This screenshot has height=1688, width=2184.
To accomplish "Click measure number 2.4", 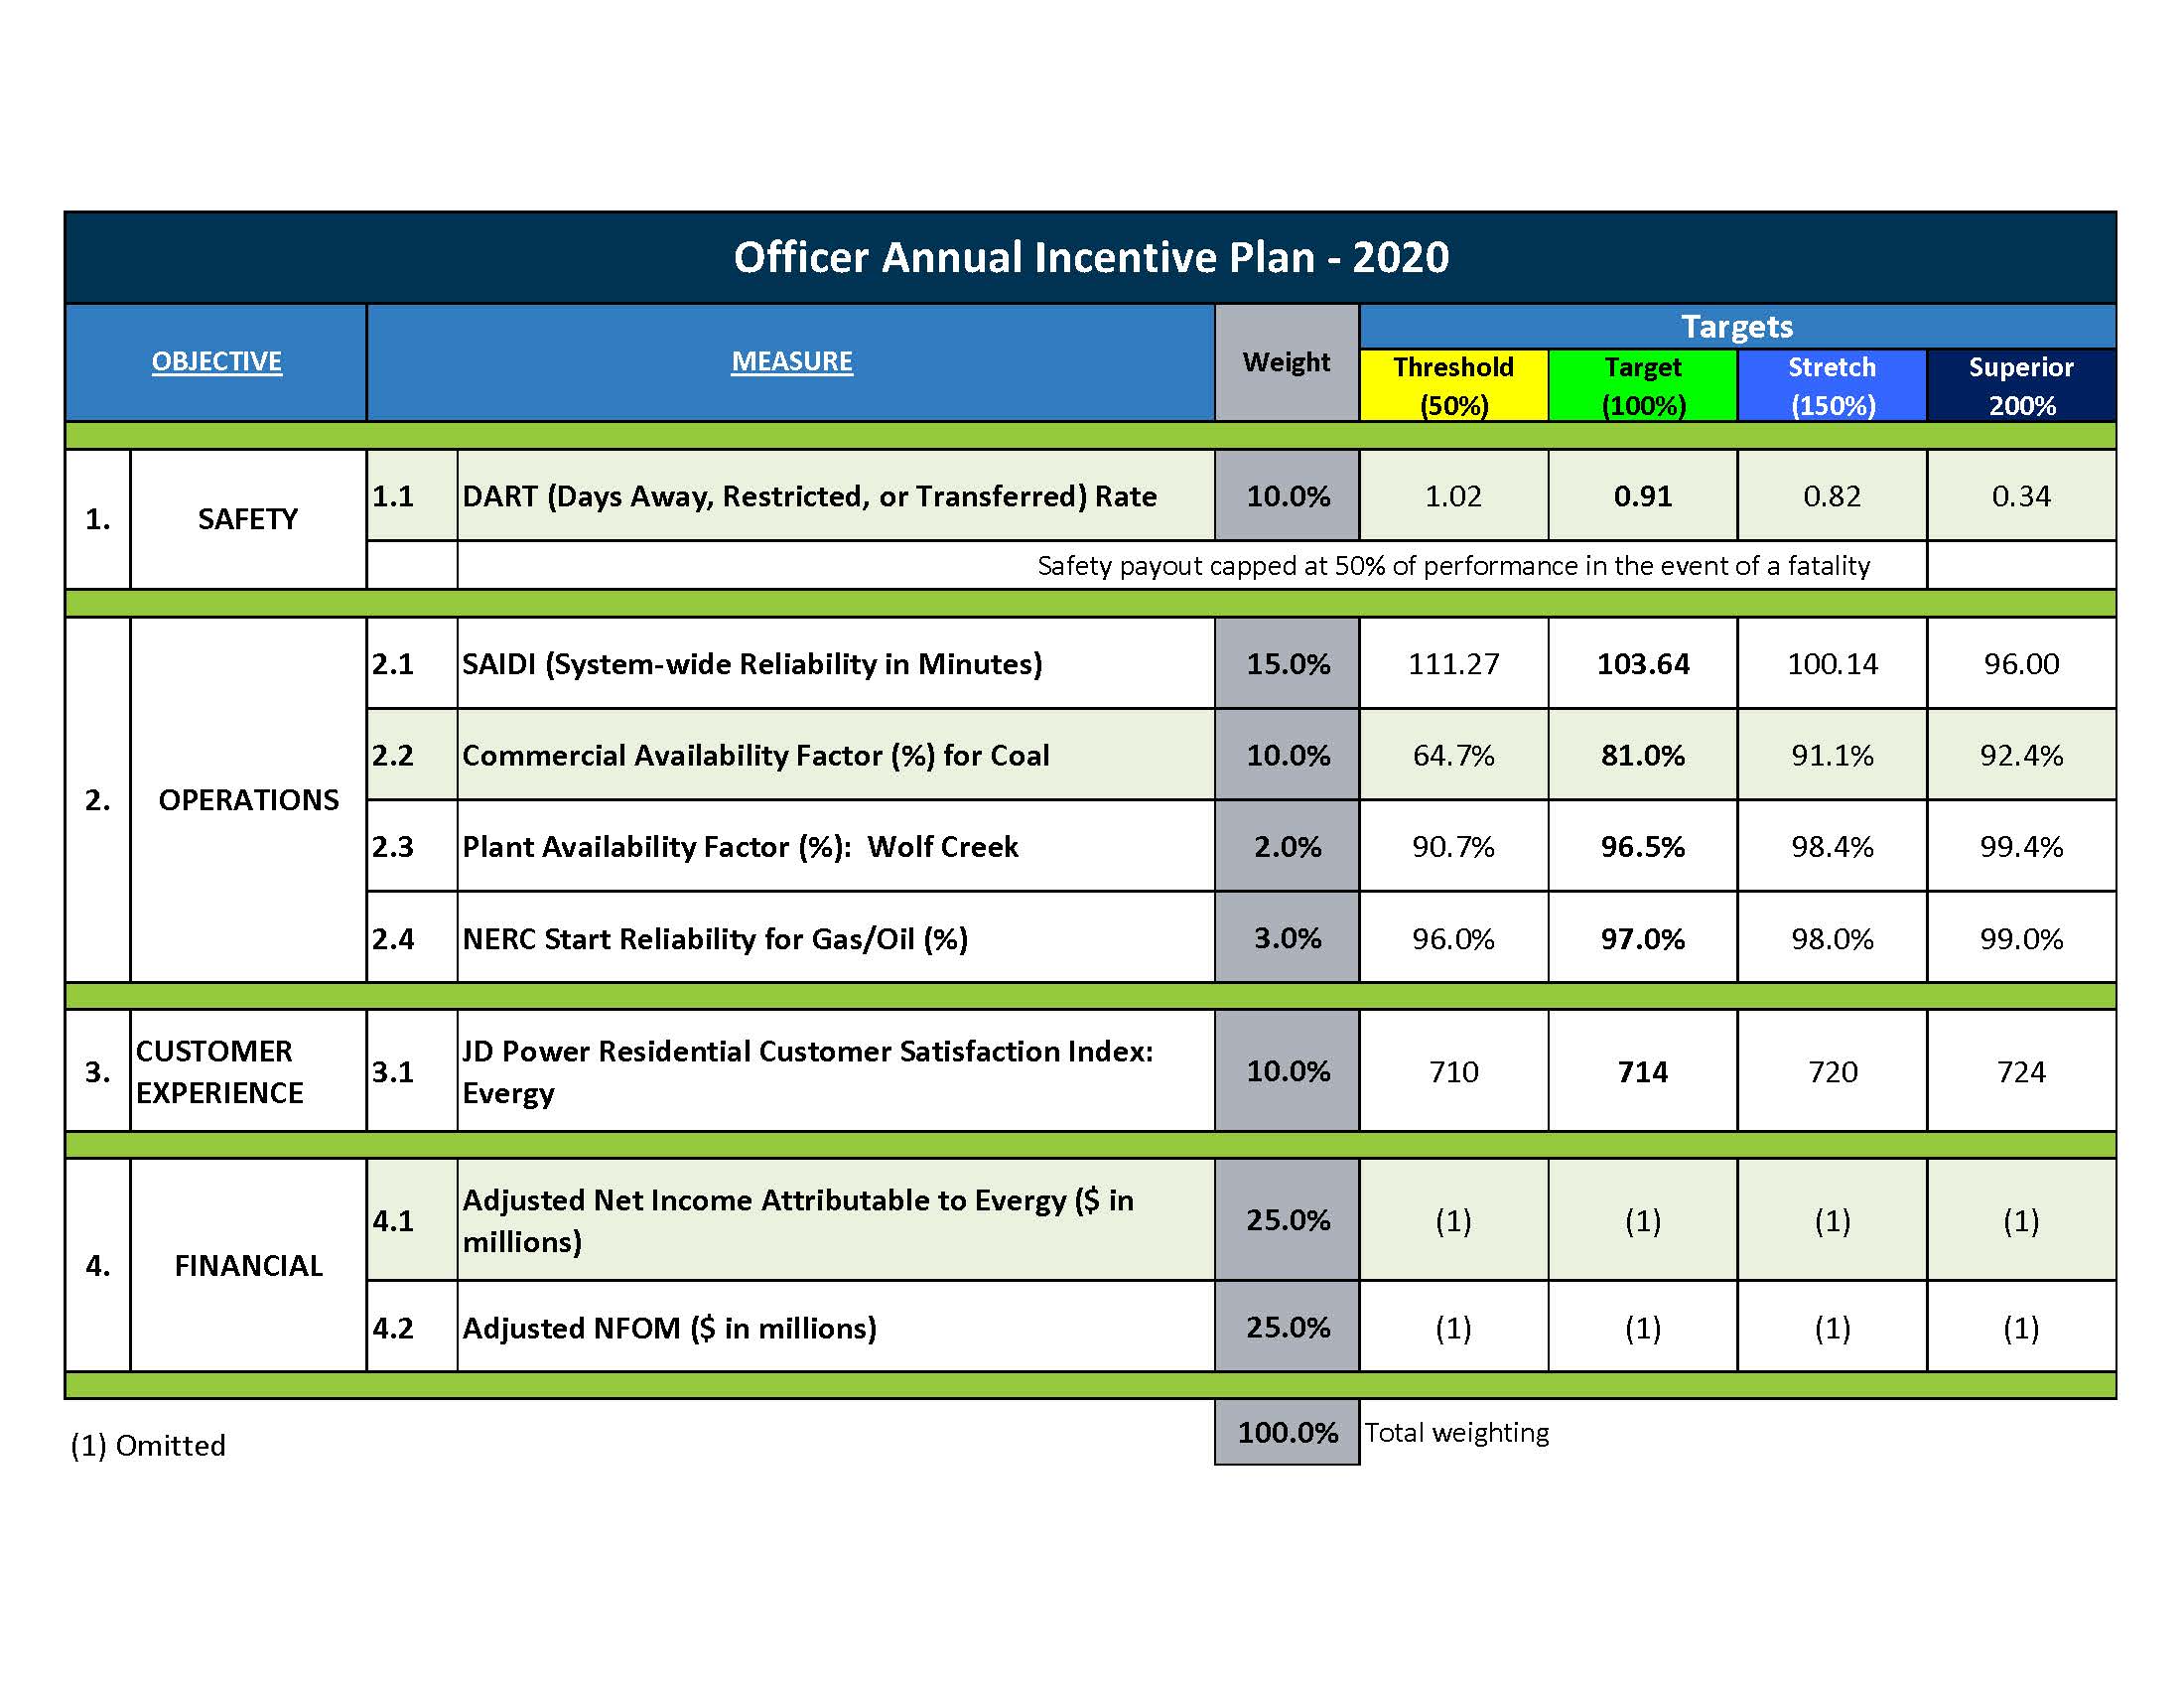I will click(x=392, y=939).
